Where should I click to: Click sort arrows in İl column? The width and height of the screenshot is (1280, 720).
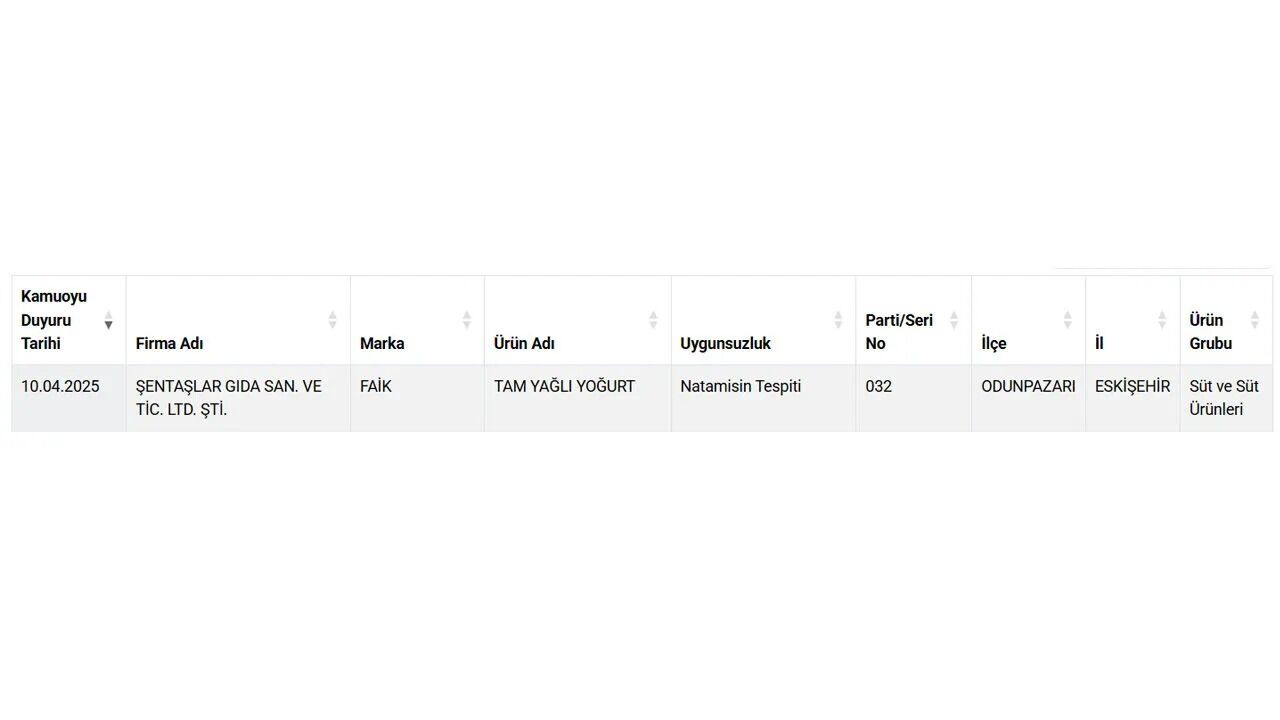click(x=1162, y=320)
